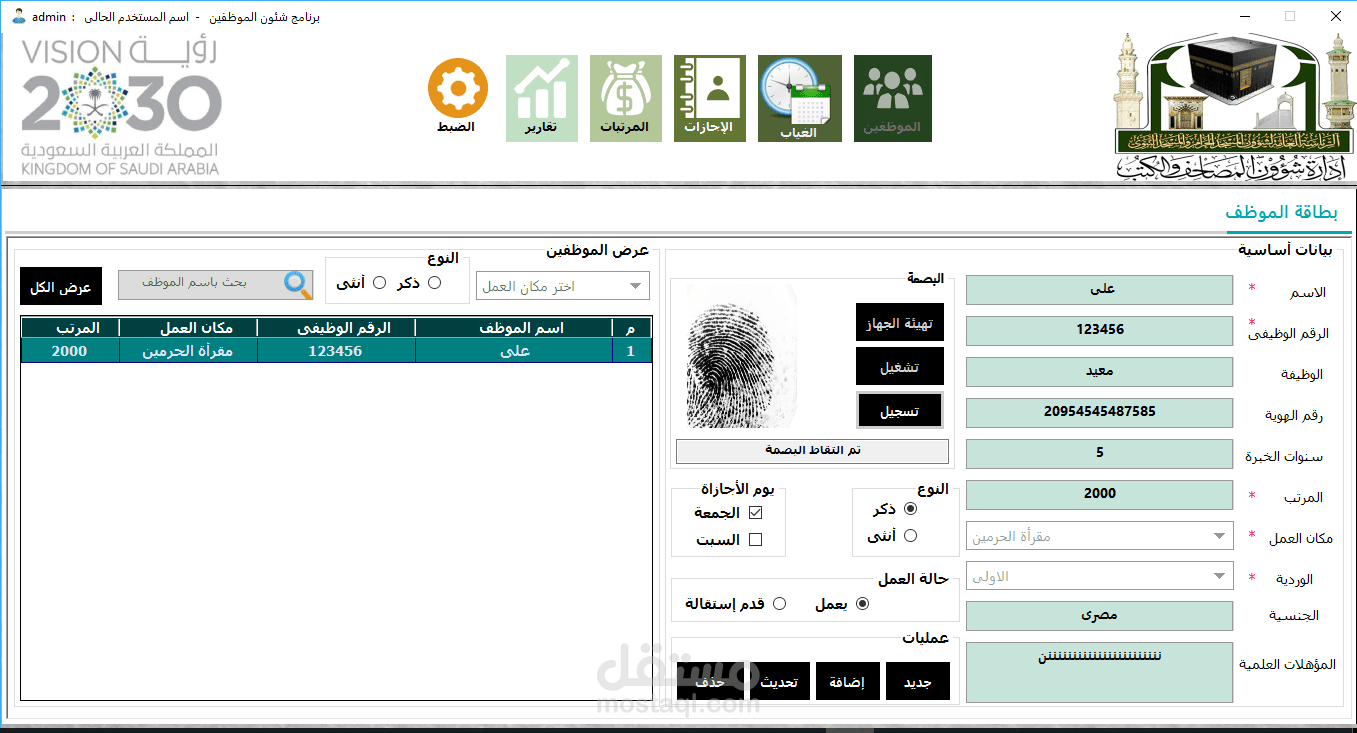Open the الإجازات leaves section
The image size is (1357, 733).
pos(709,97)
